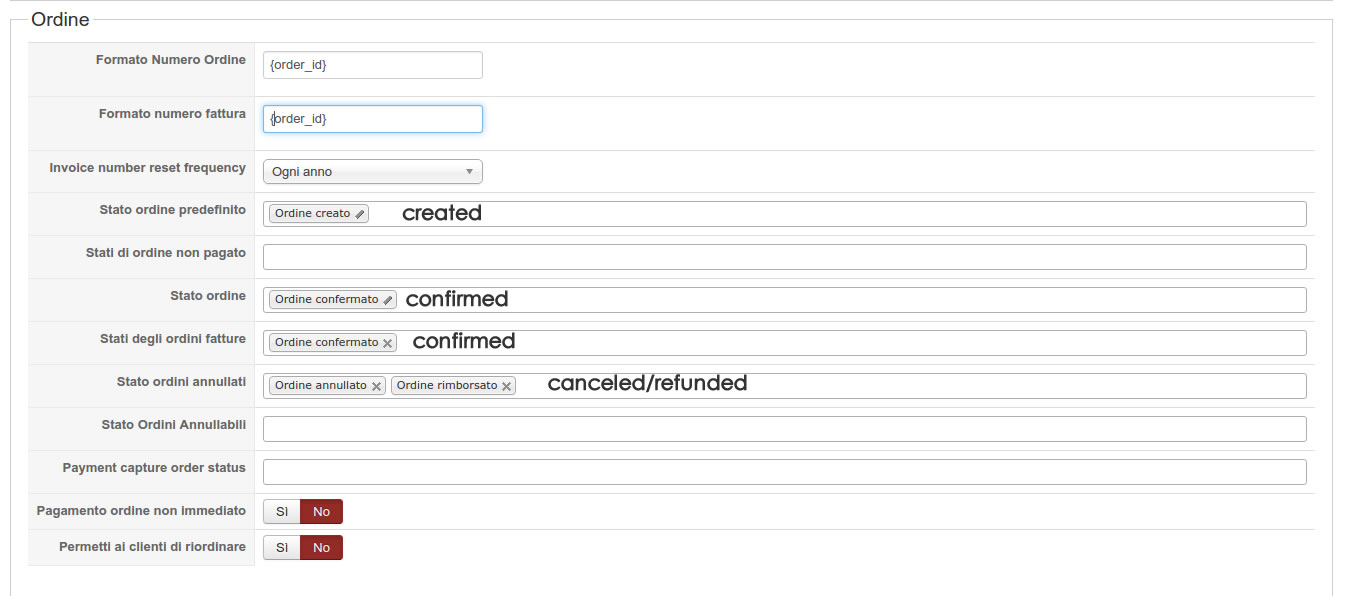Remove the Ordine rimborsato tag
Image resolution: width=1346 pixels, height=596 pixels.
point(507,386)
